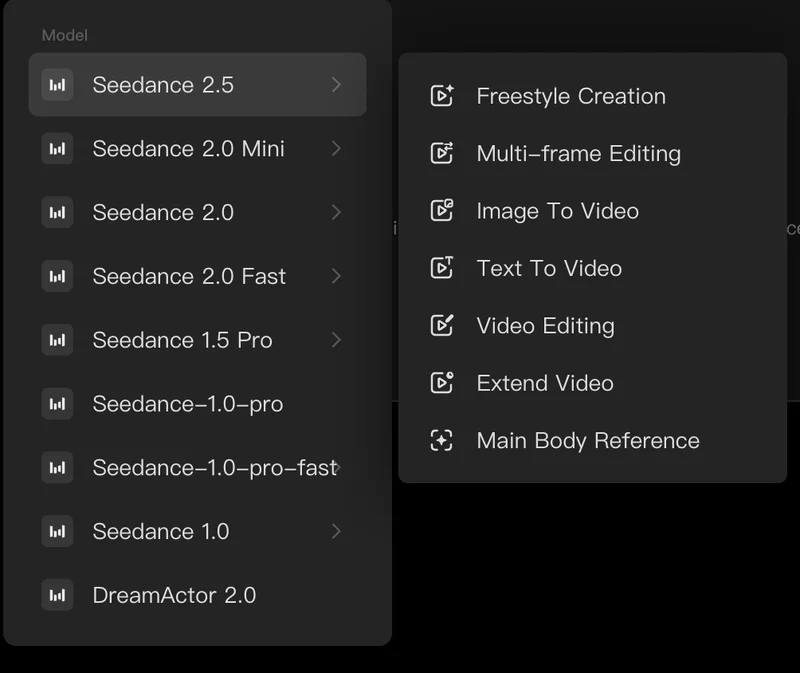The height and width of the screenshot is (673, 800).
Task: Expand the Seedance 1.5 Pro chevron
Action: tap(336, 340)
